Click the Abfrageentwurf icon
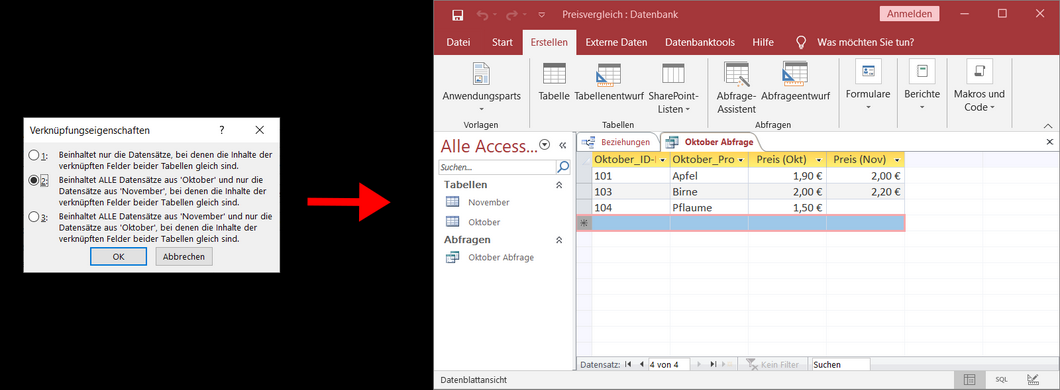The image size is (1060, 390). [795, 74]
